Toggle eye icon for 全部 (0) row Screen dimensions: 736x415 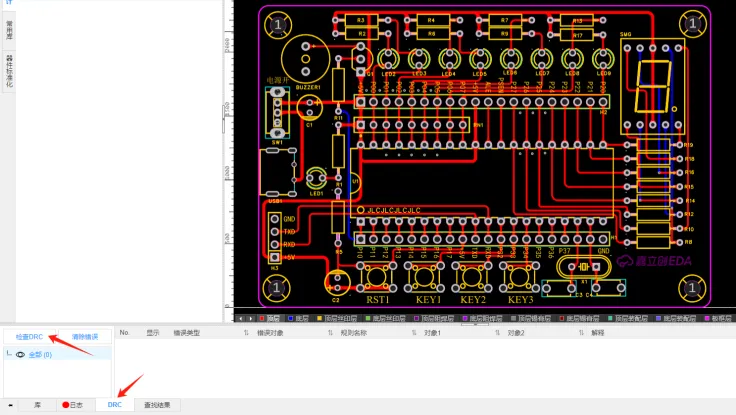pos(20,354)
